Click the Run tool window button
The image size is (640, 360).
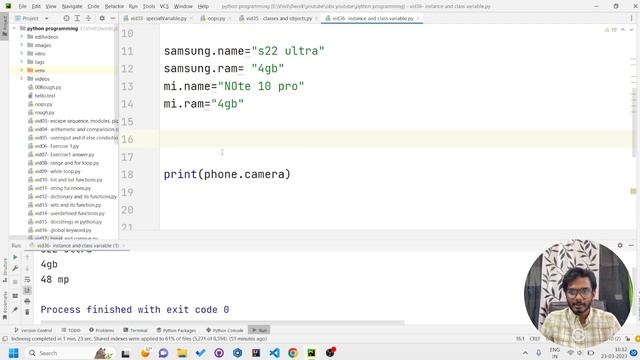tap(259, 330)
